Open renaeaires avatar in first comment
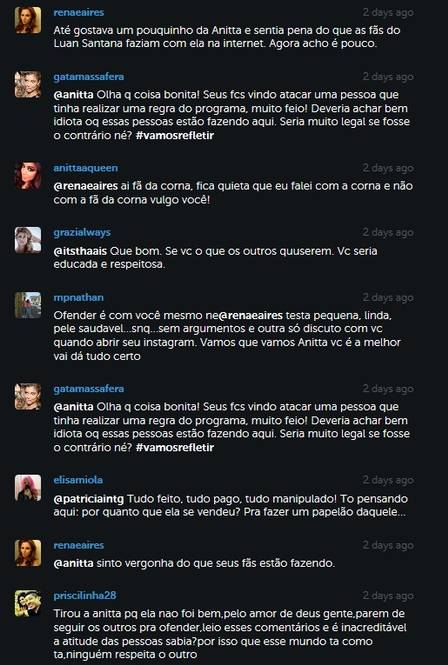Image resolution: width=448 pixels, height=665 pixels. pos(28,20)
